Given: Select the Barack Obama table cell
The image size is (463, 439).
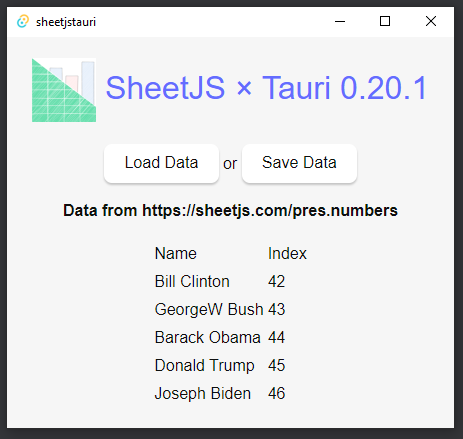Looking at the screenshot, I should (207, 338).
